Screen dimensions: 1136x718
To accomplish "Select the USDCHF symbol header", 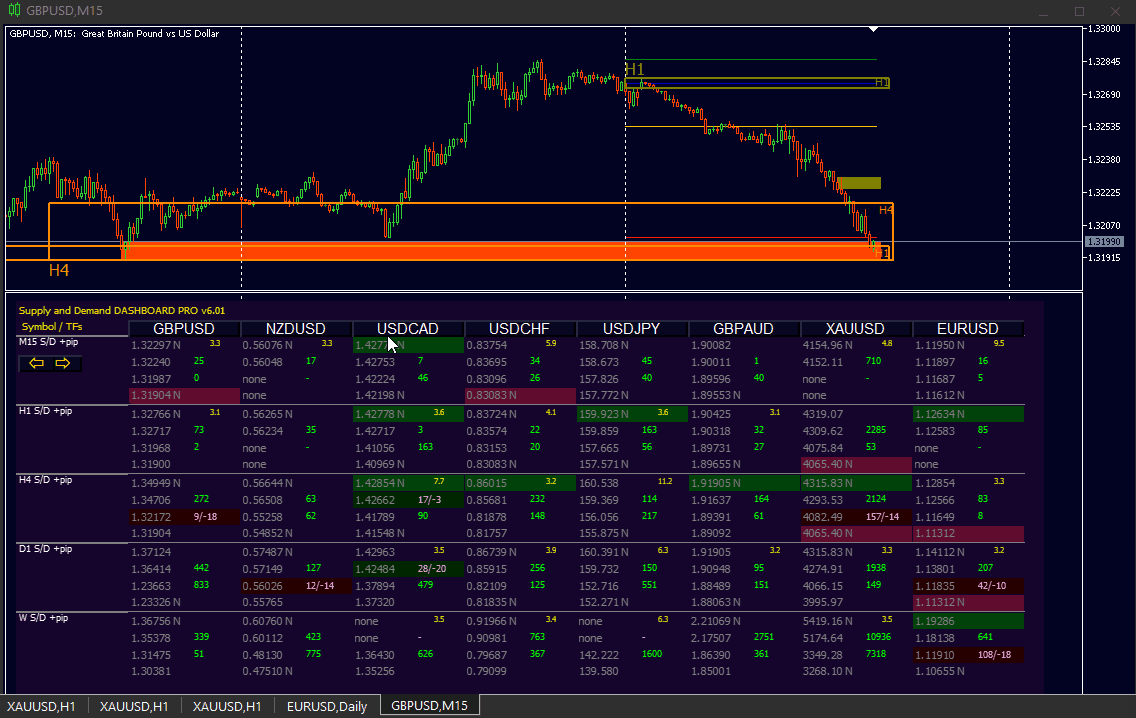I will (x=519, y=329).
